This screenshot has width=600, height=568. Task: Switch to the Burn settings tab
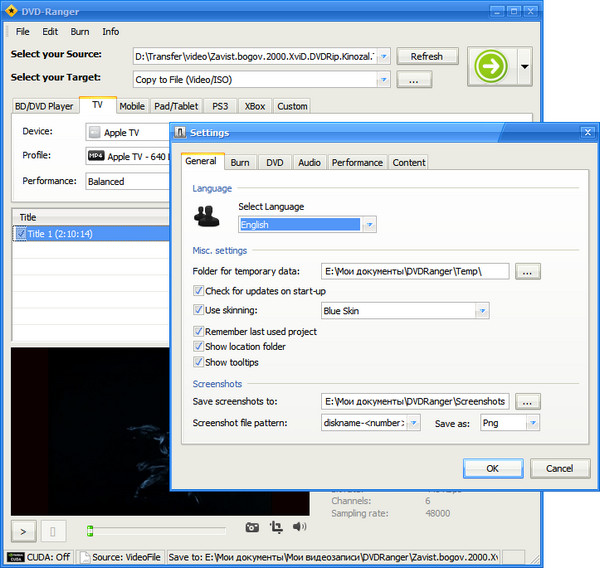click(240, 162)
